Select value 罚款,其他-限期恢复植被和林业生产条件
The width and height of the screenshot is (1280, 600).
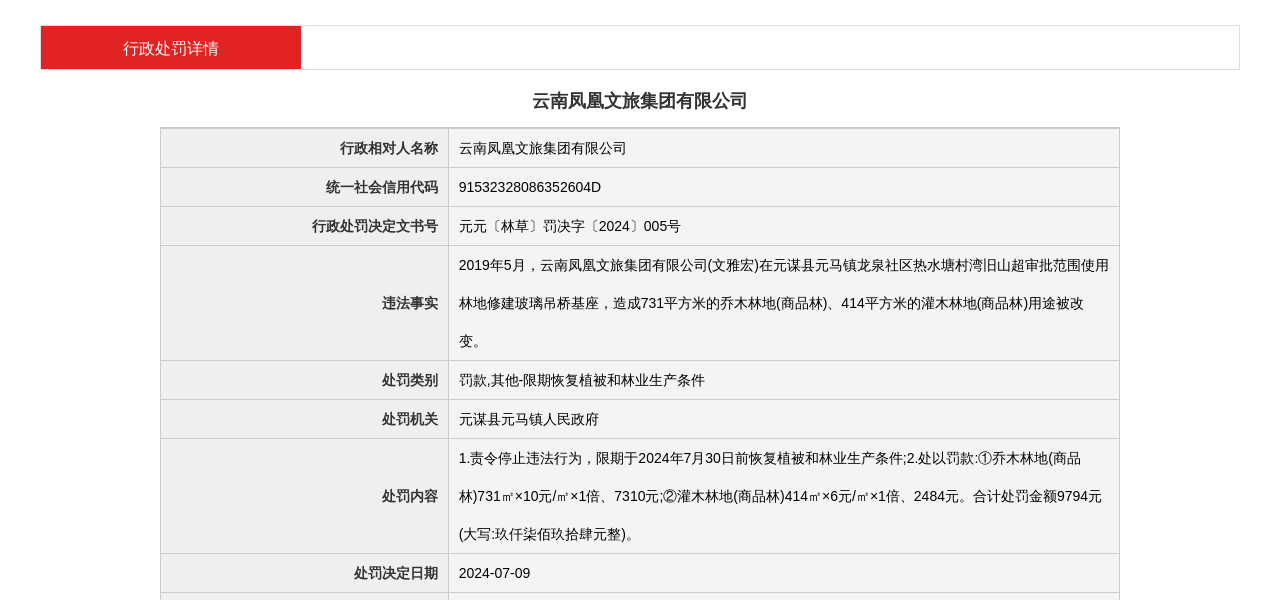click(582, 380)
